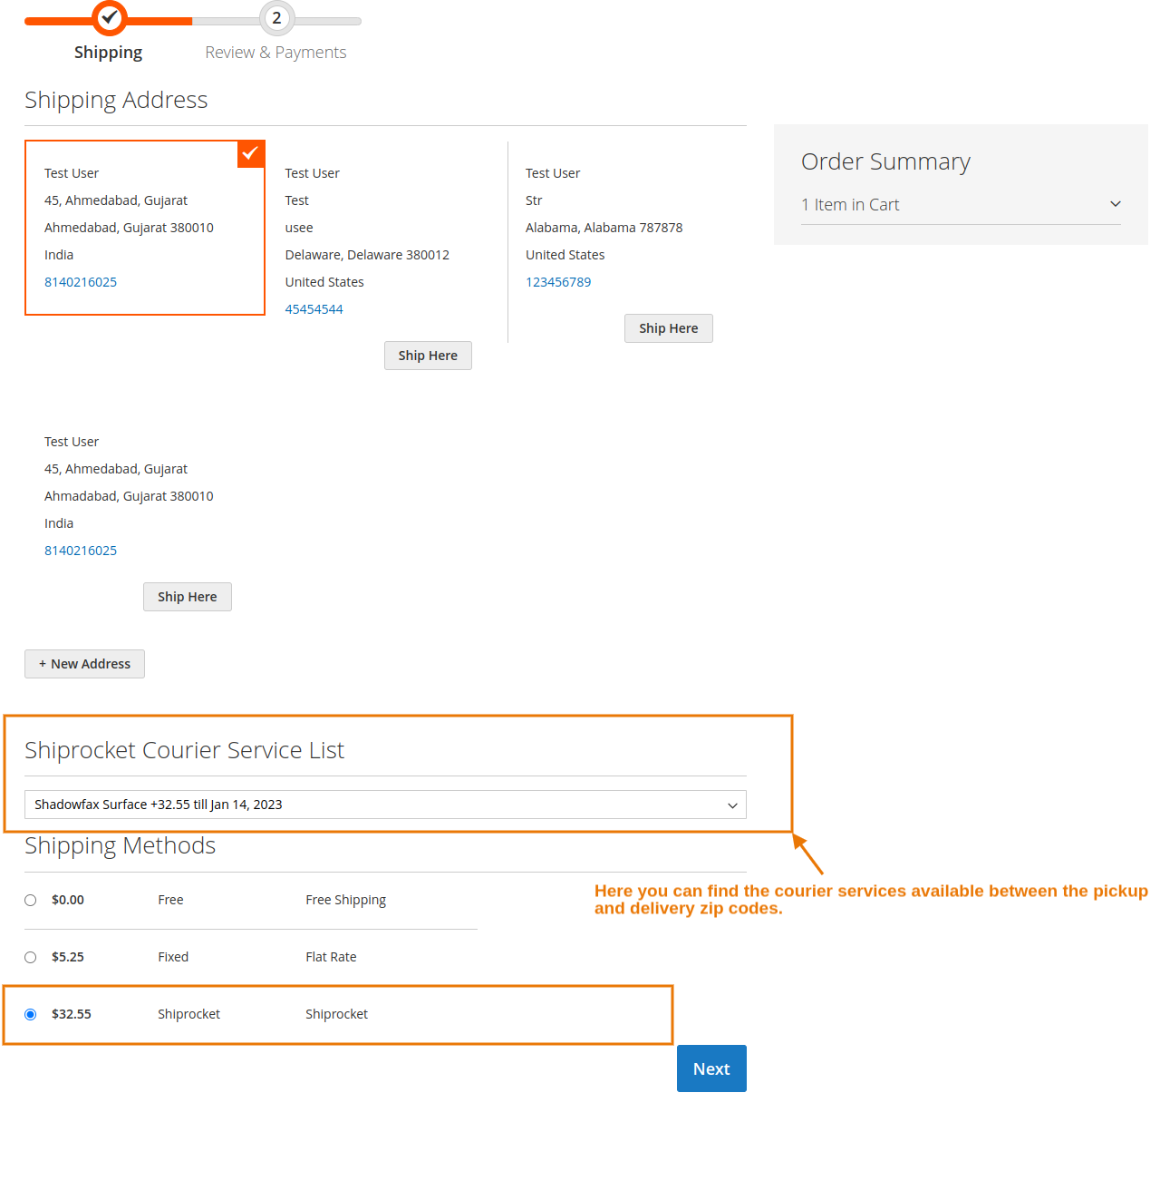Image resolution: width=1160 pixels, height=1200 pixels.
Task: Click the + New Address button
Action: point(84,663)
